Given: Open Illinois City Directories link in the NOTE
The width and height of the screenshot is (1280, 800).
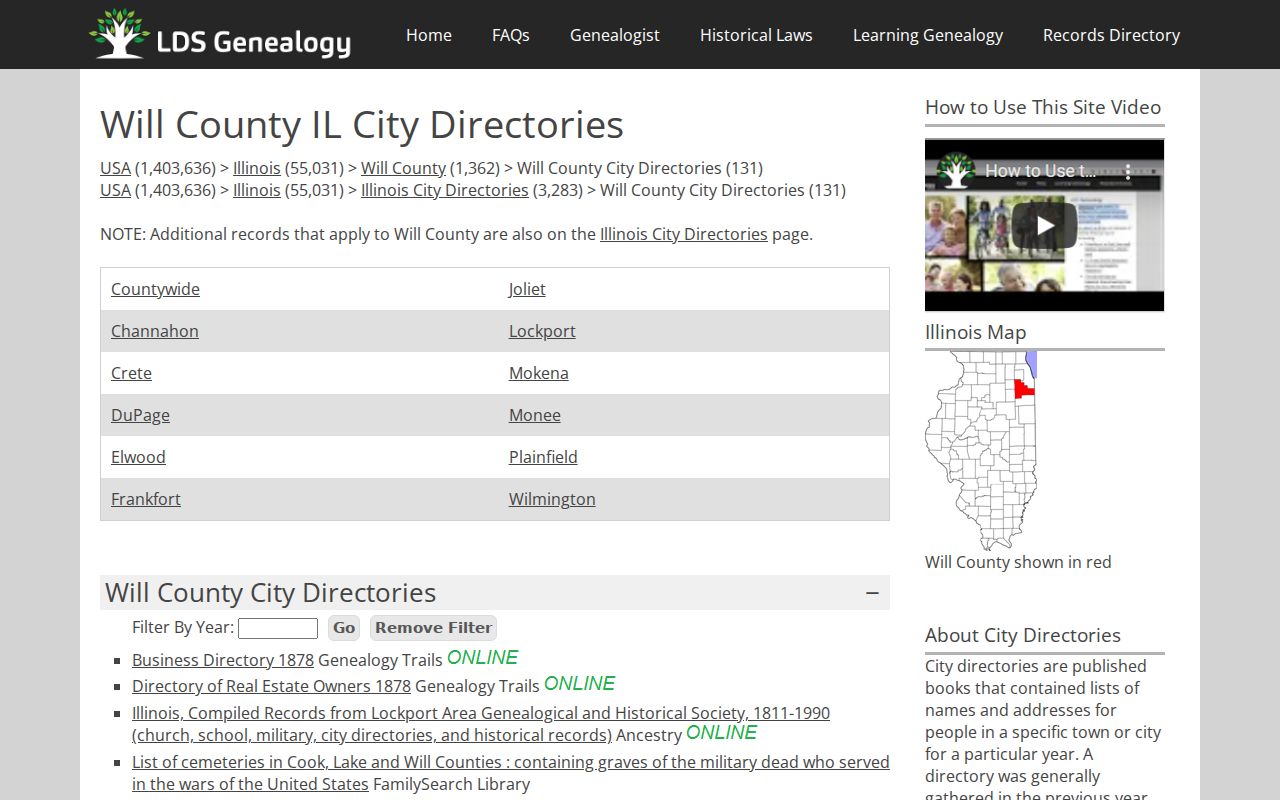Looking at the screenshot, I should tap(684, 234).
